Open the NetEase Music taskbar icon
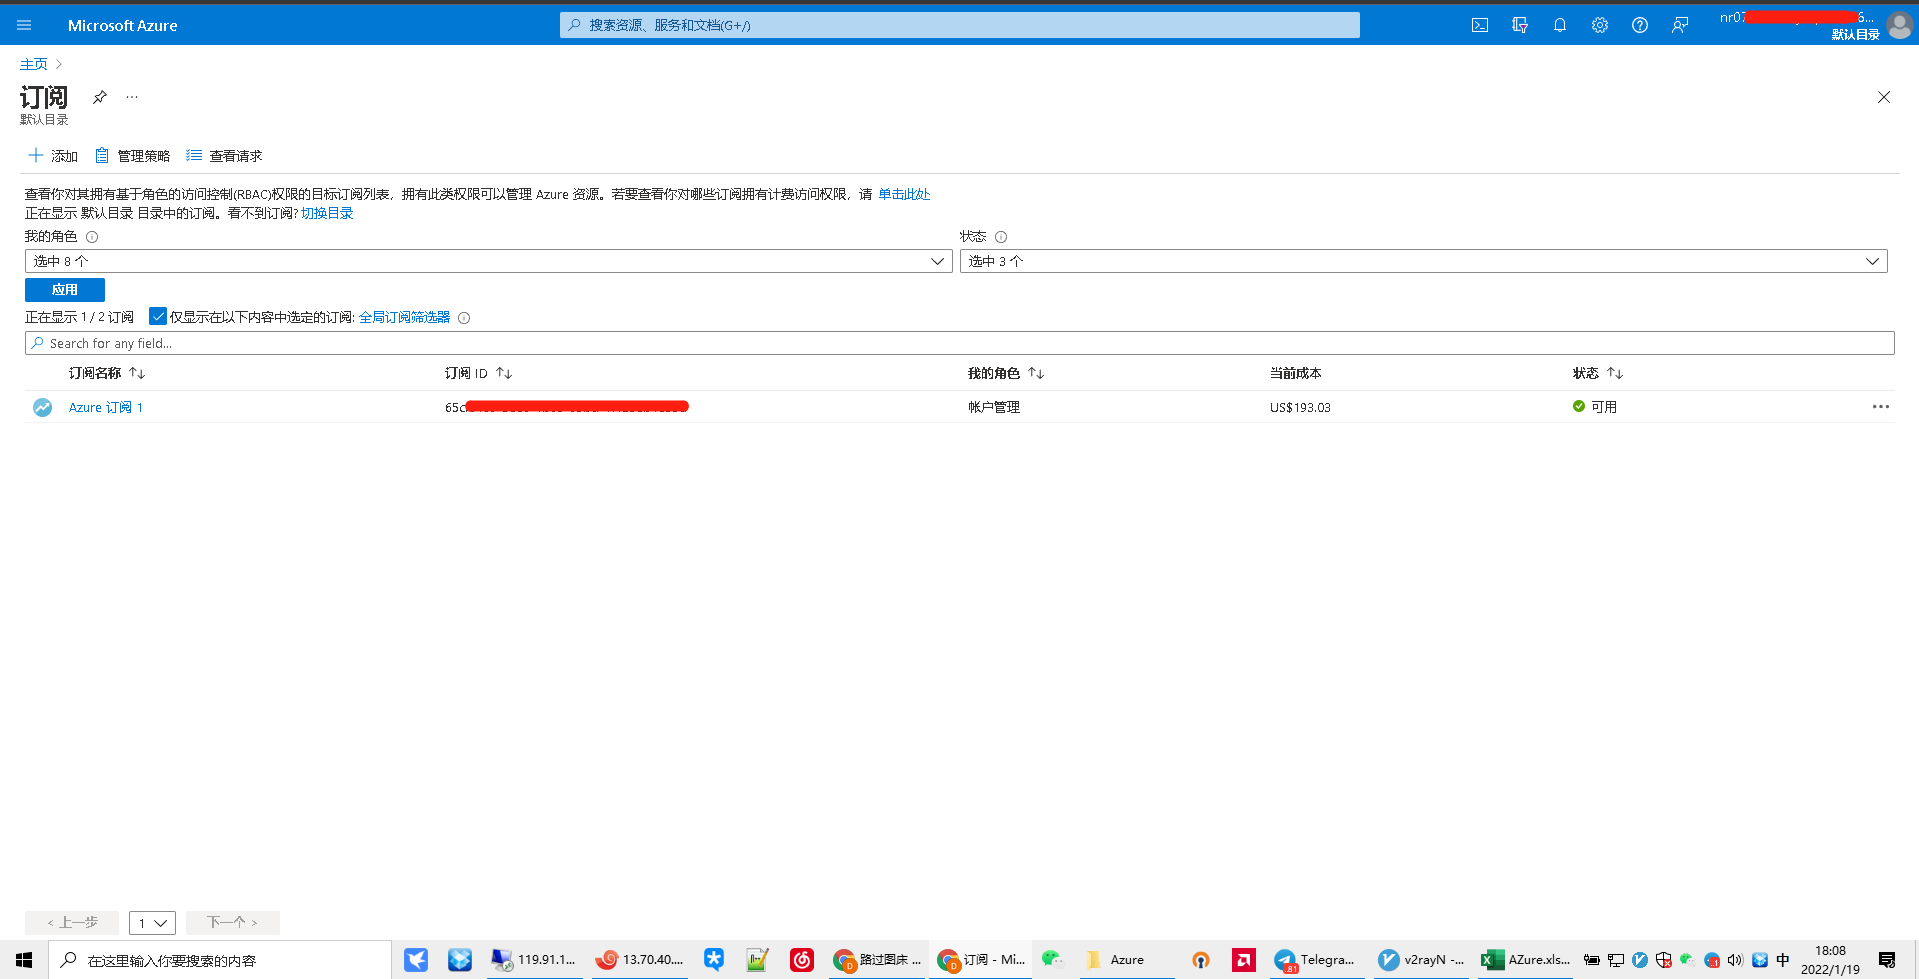1919x979 pixels. coord(802,960)
